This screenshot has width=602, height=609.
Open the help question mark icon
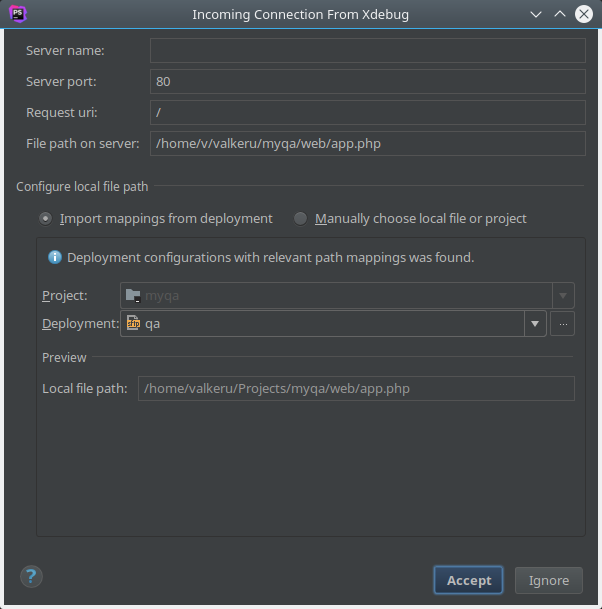click(32, 576)
